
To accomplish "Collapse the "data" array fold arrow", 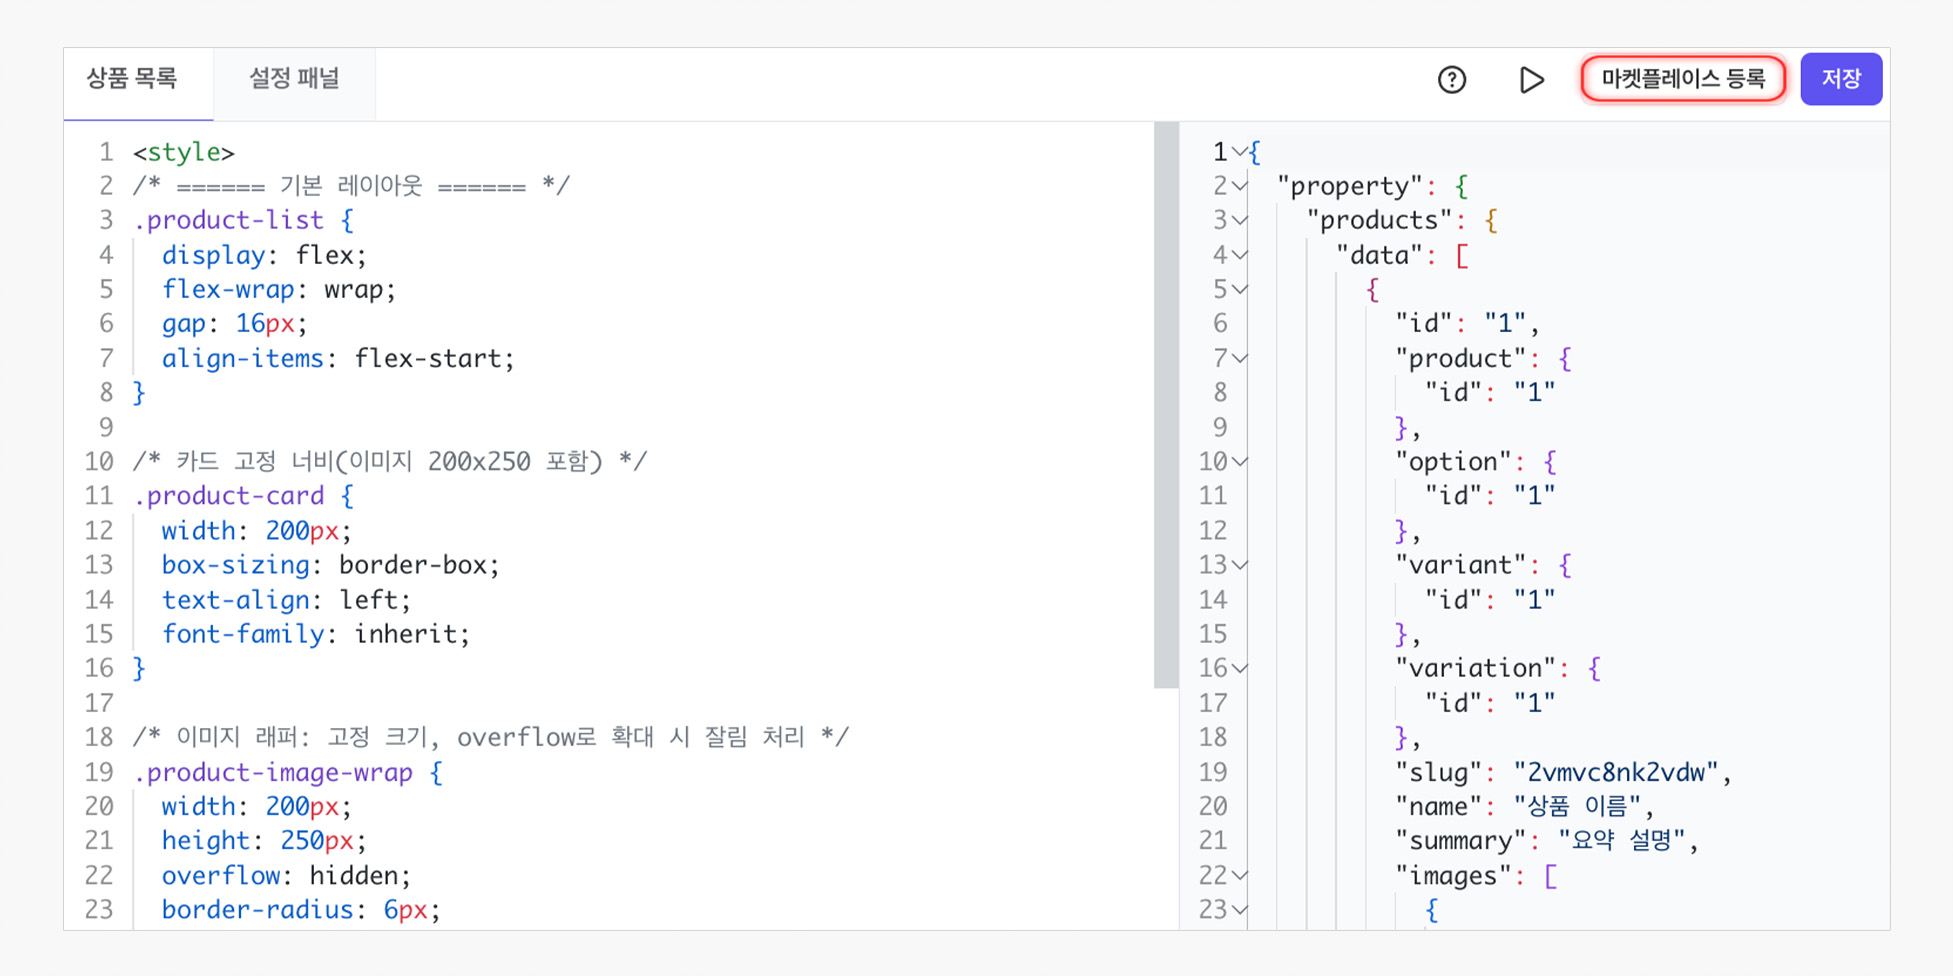I will pos(1240,255).
